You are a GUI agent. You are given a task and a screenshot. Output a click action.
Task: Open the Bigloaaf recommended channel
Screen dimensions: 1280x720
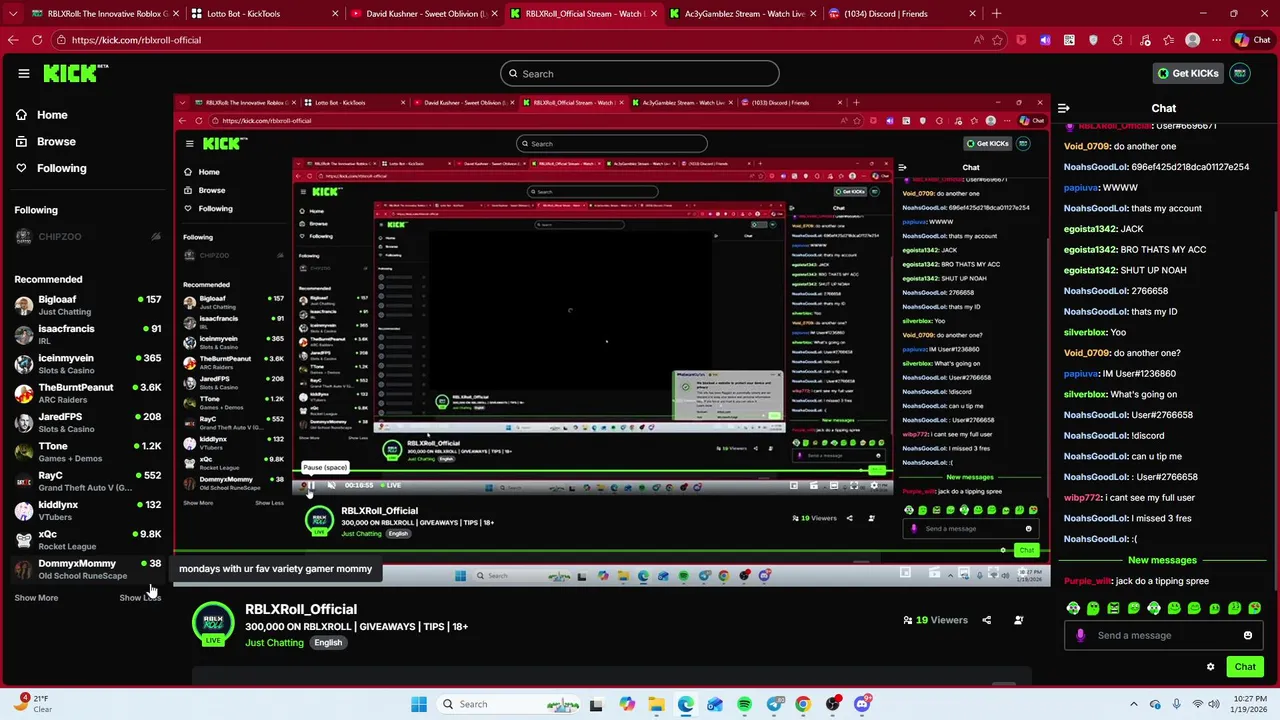pyautogui.click(x=88, y=305)
